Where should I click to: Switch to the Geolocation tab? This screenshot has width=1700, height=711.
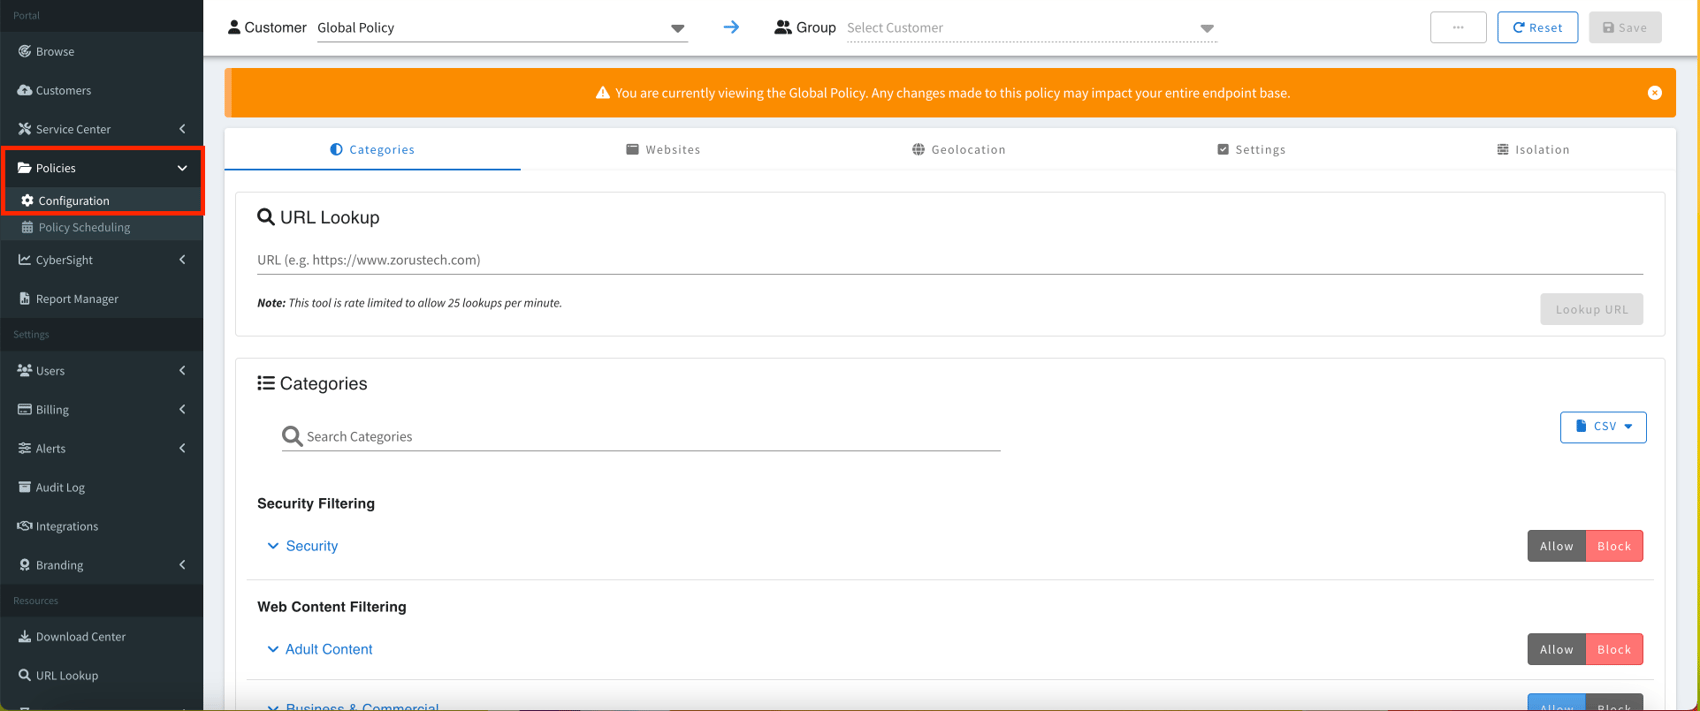(958, 149)
